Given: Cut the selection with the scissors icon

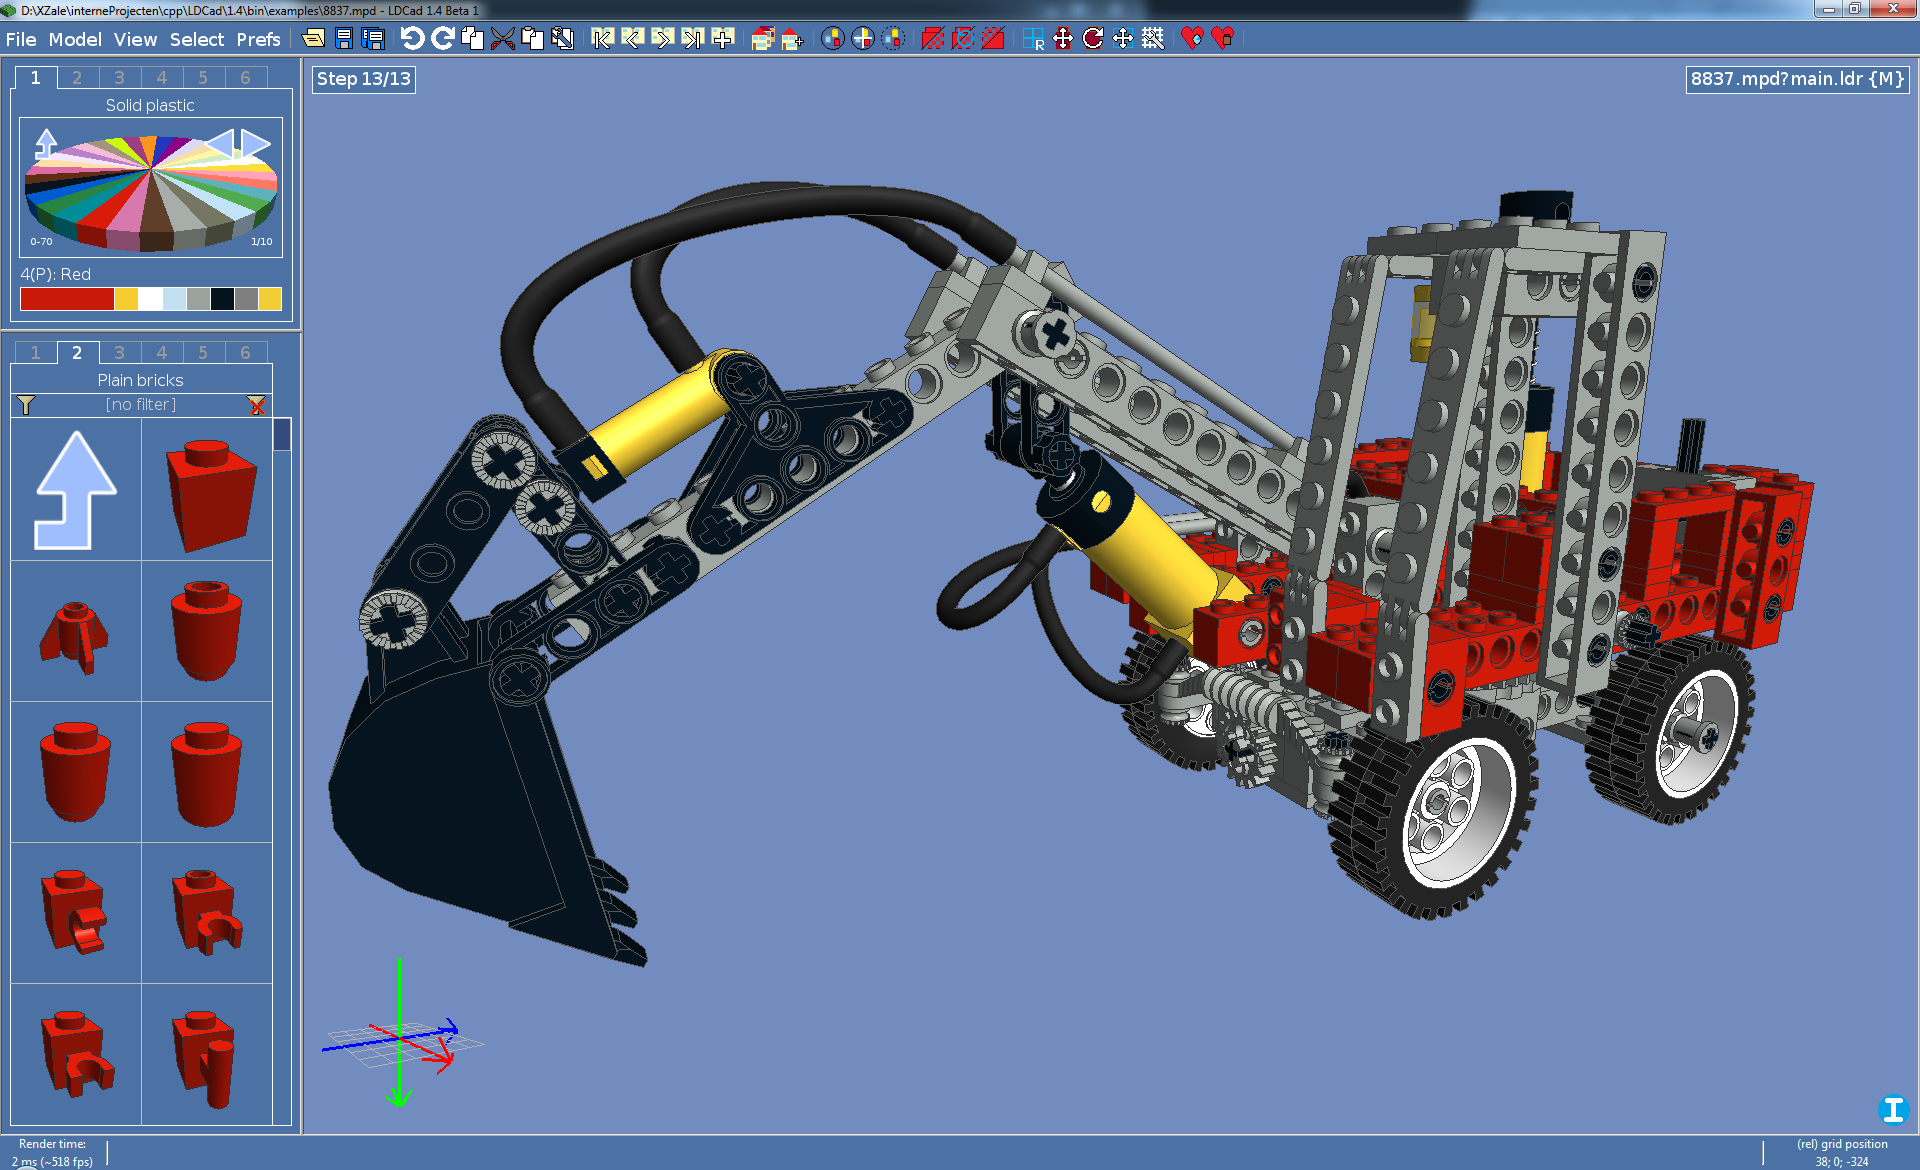Looking at the screenshot, I should [503, 39].
